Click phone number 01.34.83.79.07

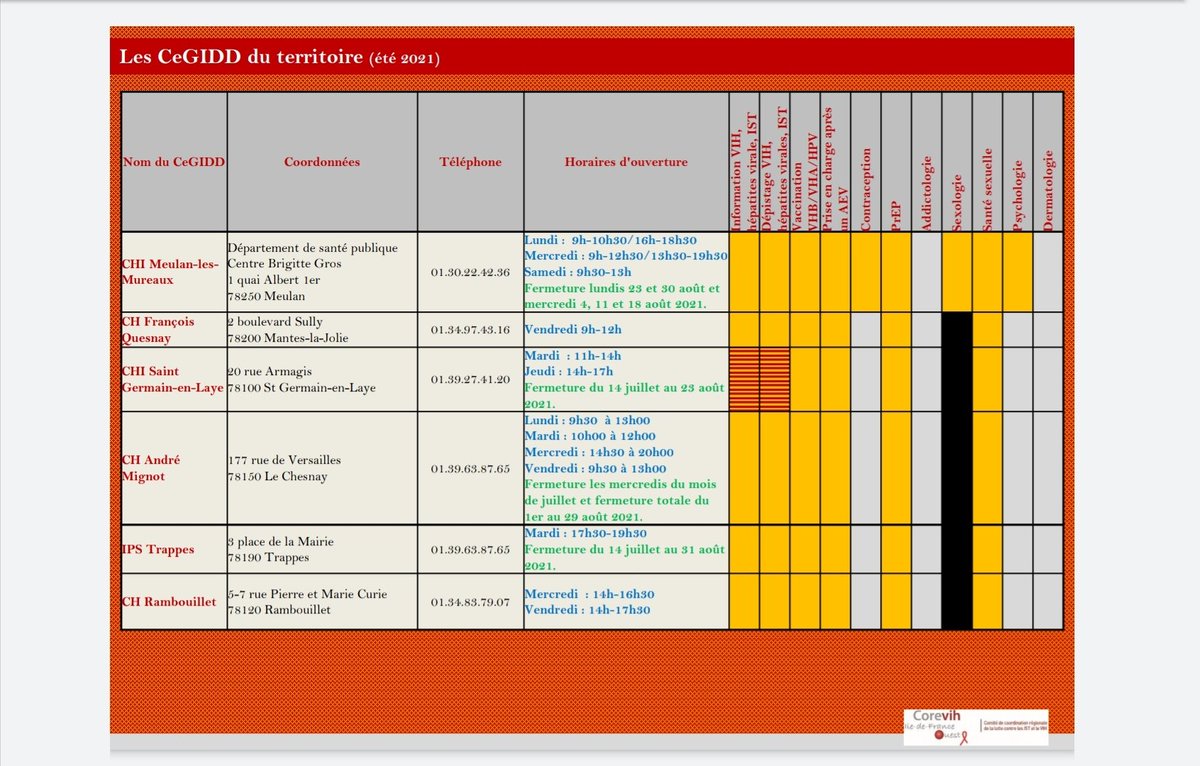point(470,602)
